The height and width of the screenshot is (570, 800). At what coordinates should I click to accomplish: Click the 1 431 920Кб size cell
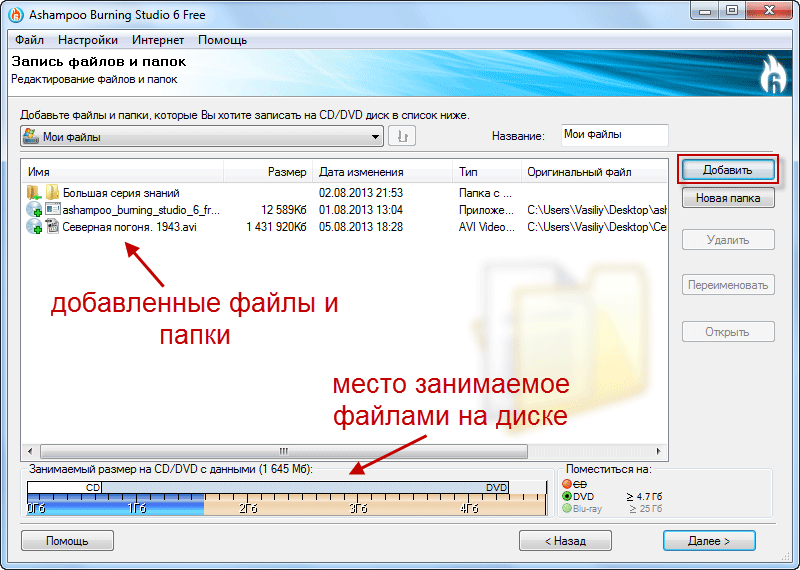point(277,227)
